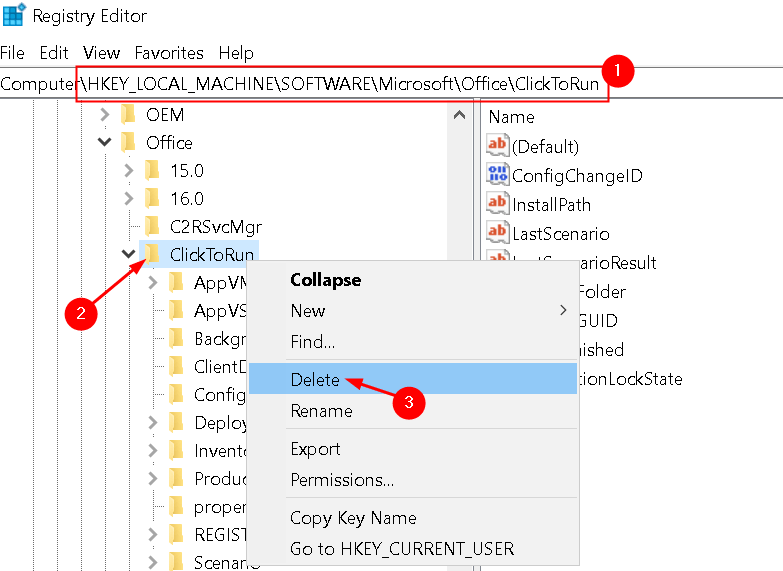This screenshot has height=571, width=783.
Task: Open the New submenu in context menu
Action: [412, 311]
